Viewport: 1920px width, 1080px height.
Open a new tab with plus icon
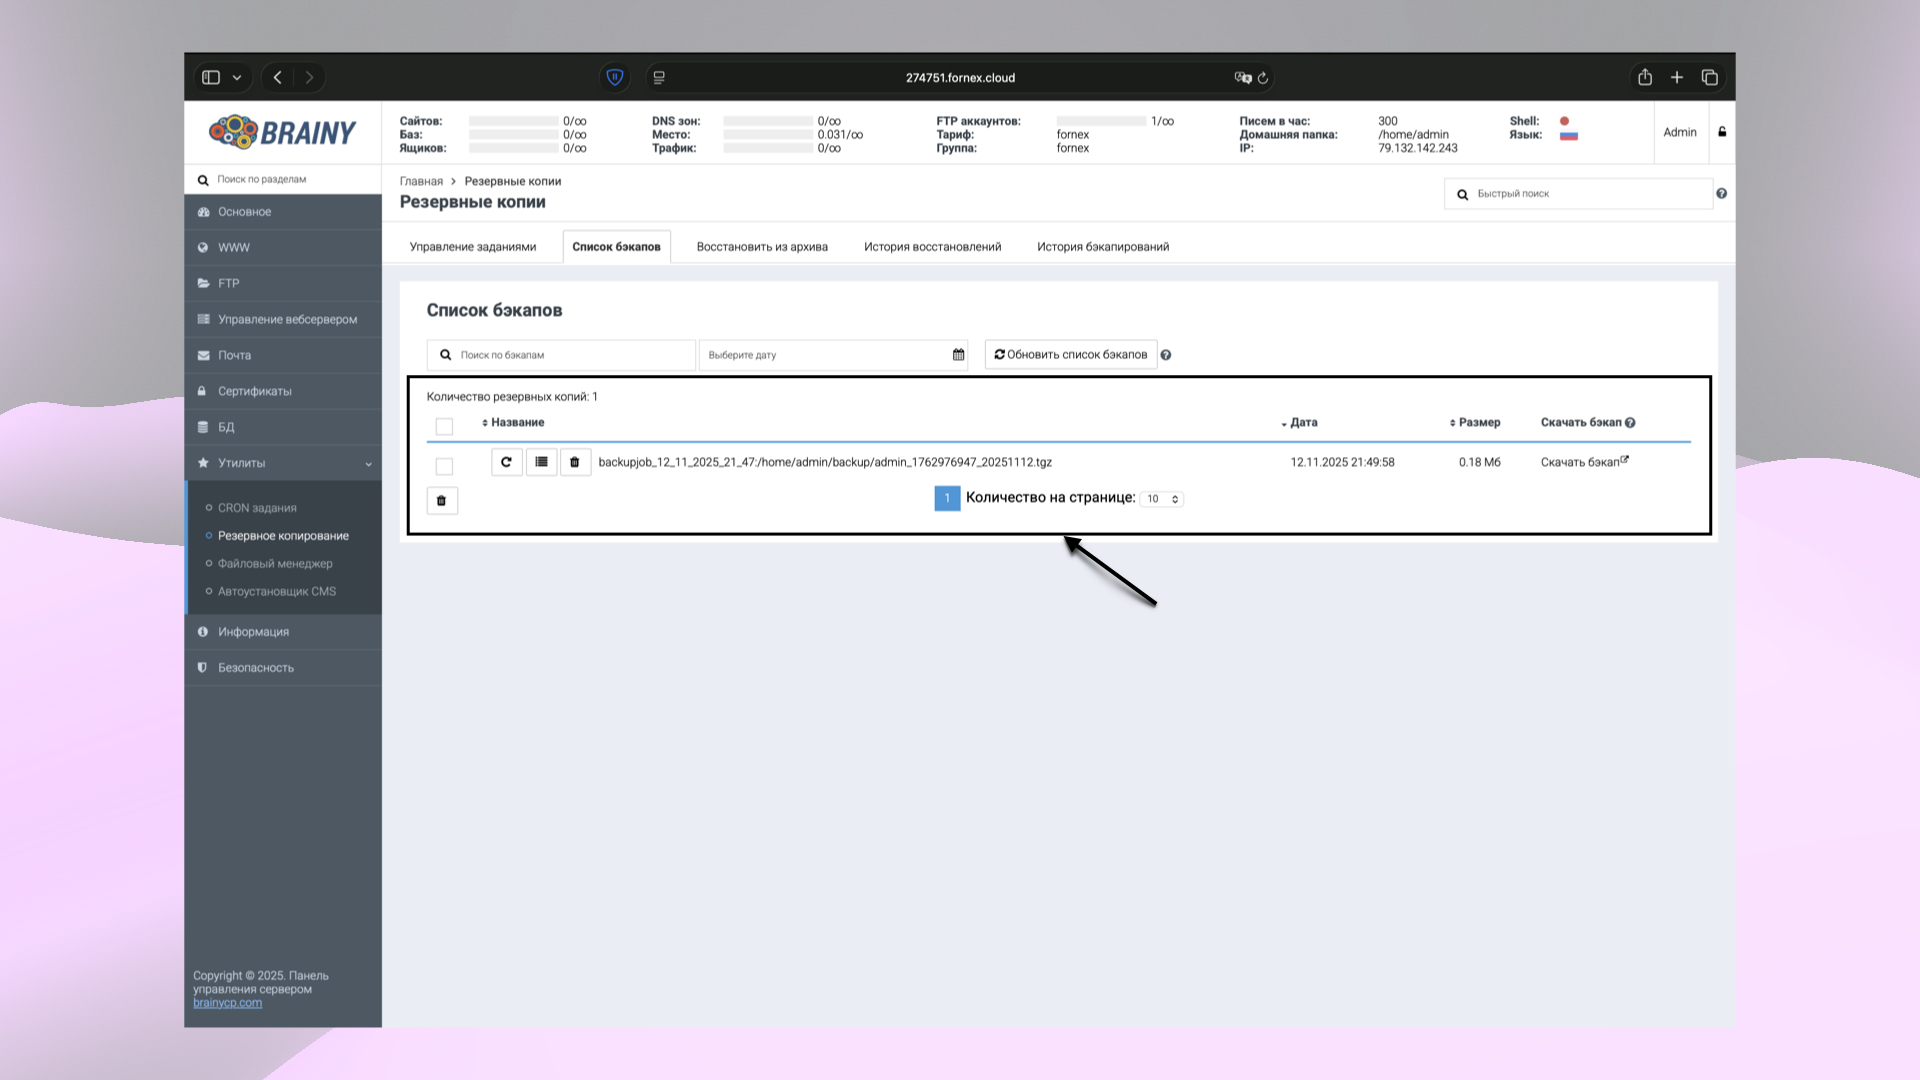pos(1677,77)
